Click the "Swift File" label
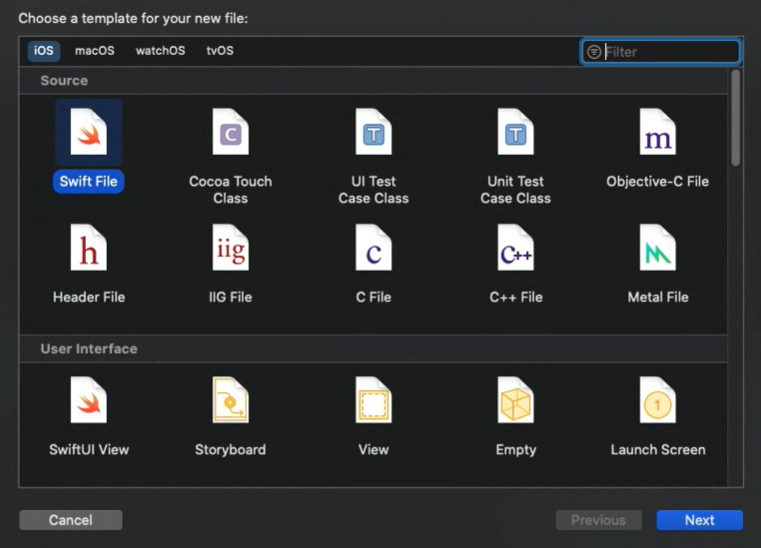 tap(88, 182)
